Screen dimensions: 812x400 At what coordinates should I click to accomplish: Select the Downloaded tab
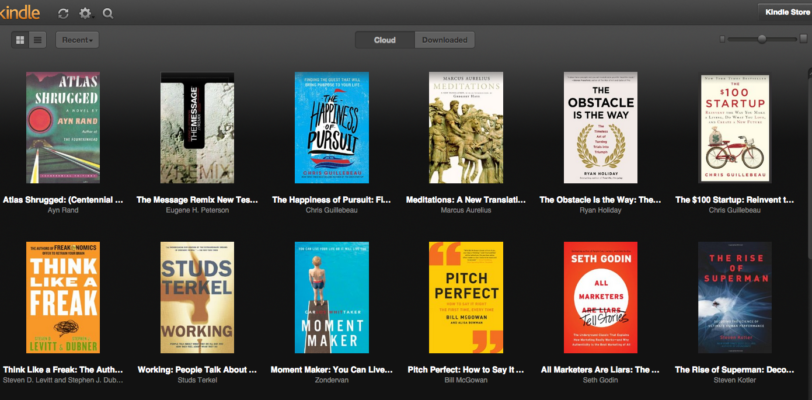pyautogui.click(x=444, y=40)
